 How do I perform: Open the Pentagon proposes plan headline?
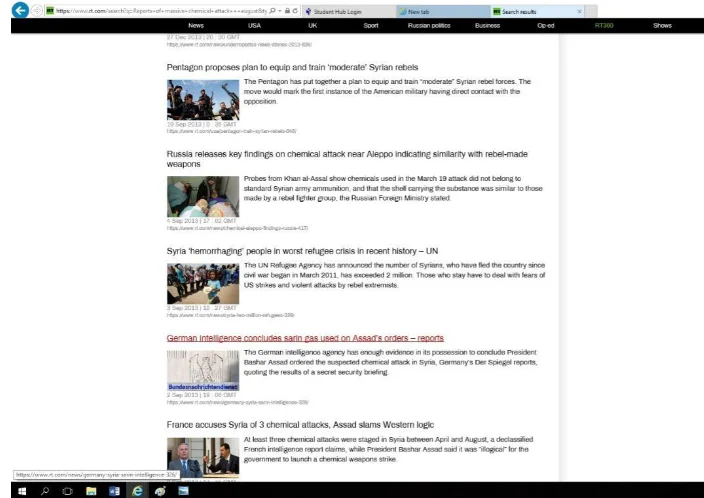tap(292, 67)
